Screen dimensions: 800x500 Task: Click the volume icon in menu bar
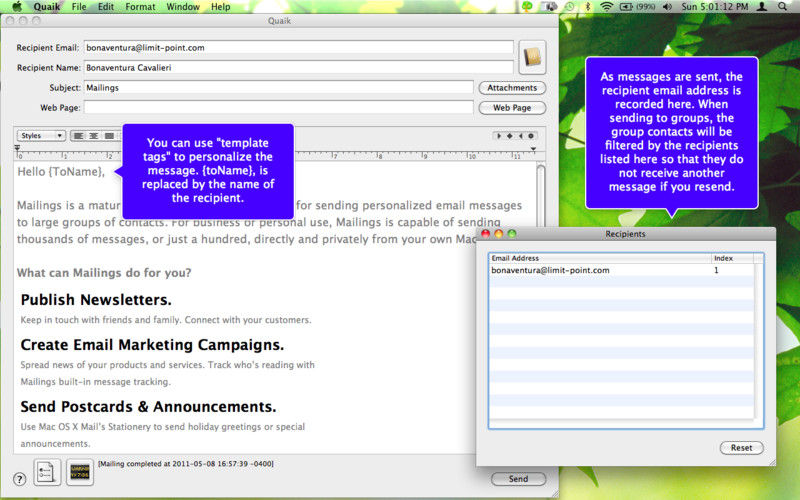pyautogui.click(x=667, y=7)
